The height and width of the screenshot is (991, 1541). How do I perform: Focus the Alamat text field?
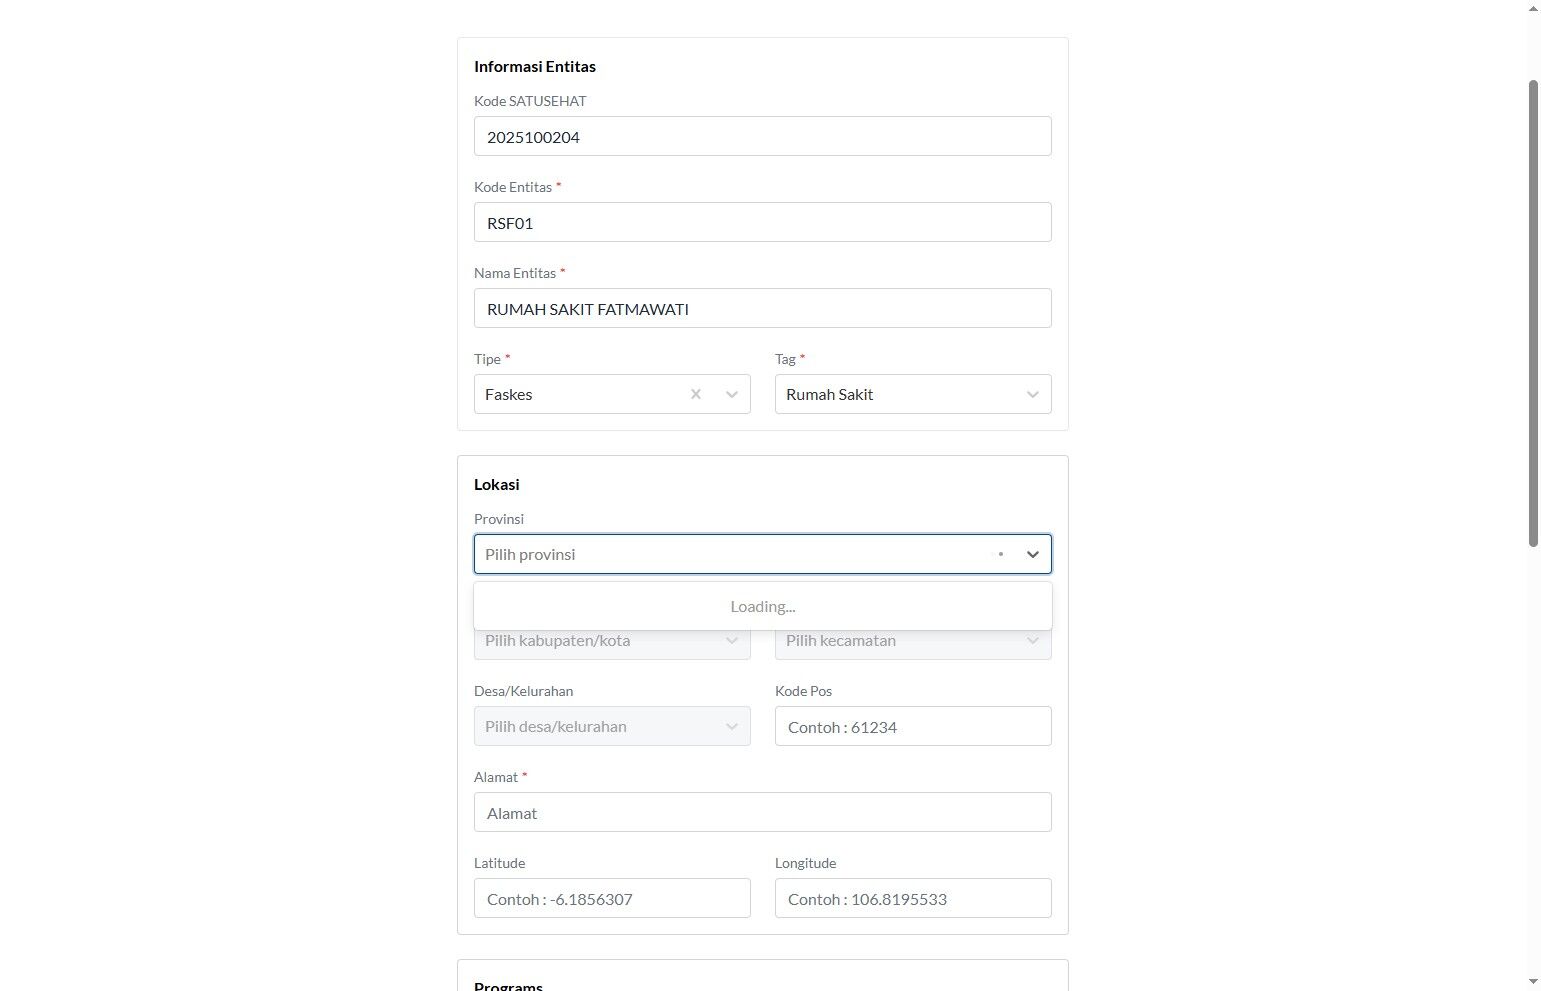pyautogui.click(x=762, y=813)
